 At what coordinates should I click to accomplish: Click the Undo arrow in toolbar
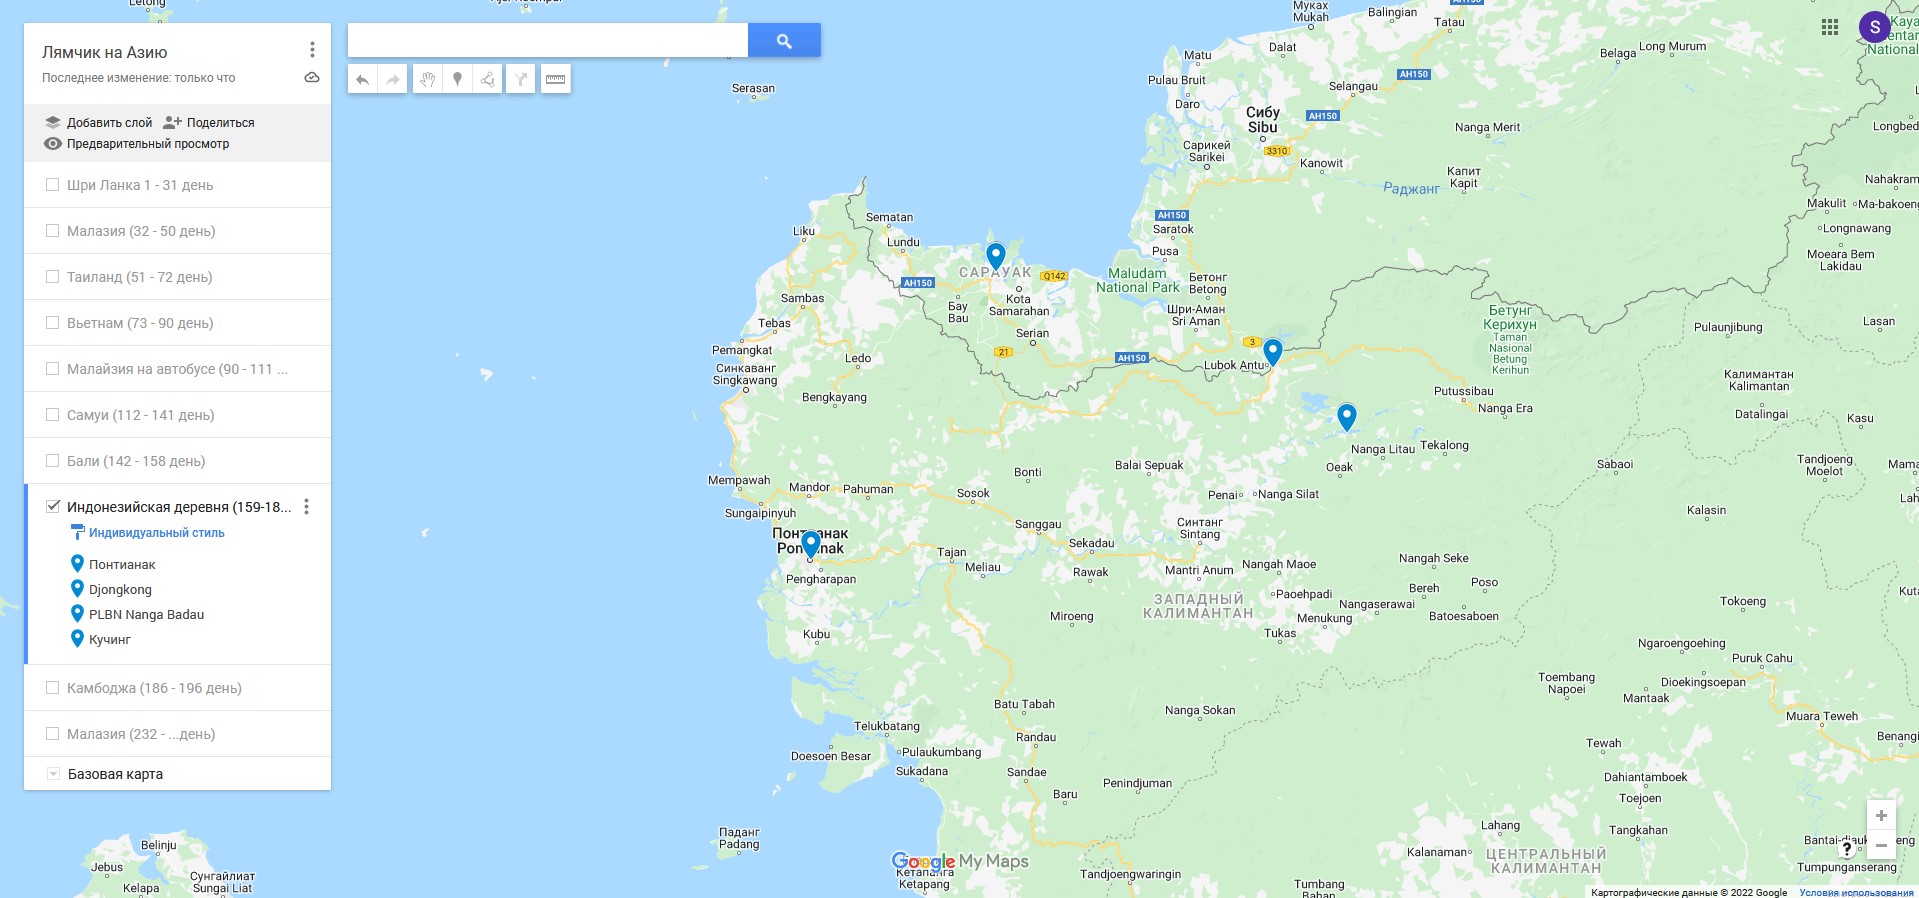[362, 79]
